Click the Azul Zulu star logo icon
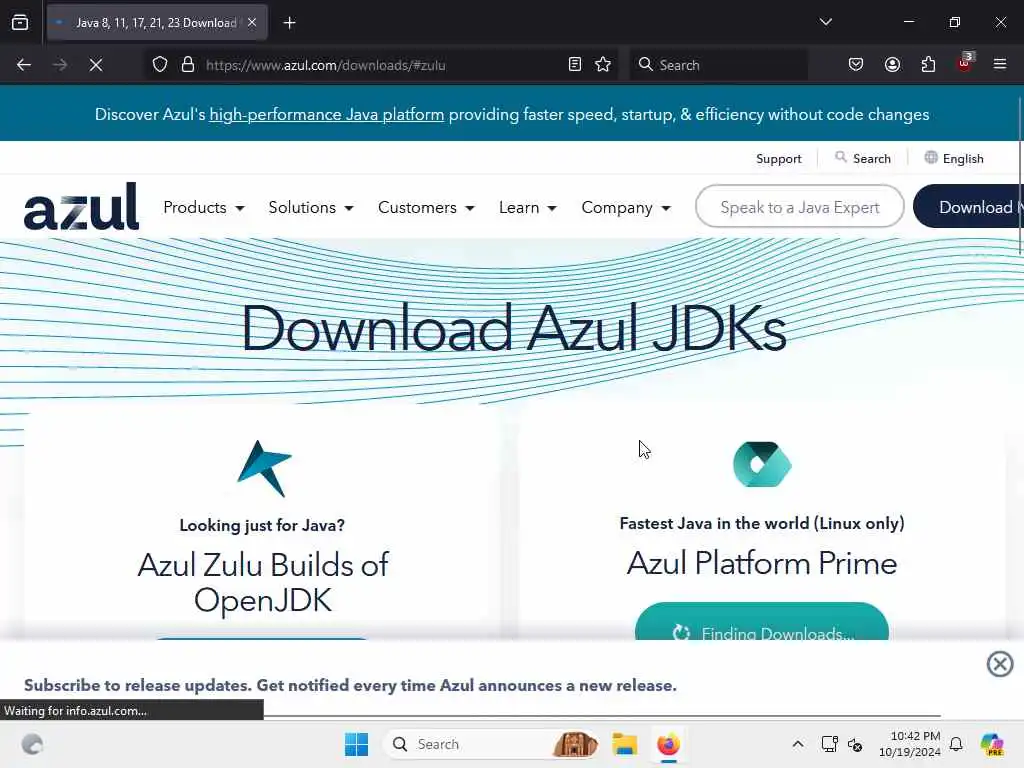Viewport: 1024px width, 768px height. coord(264,468)
